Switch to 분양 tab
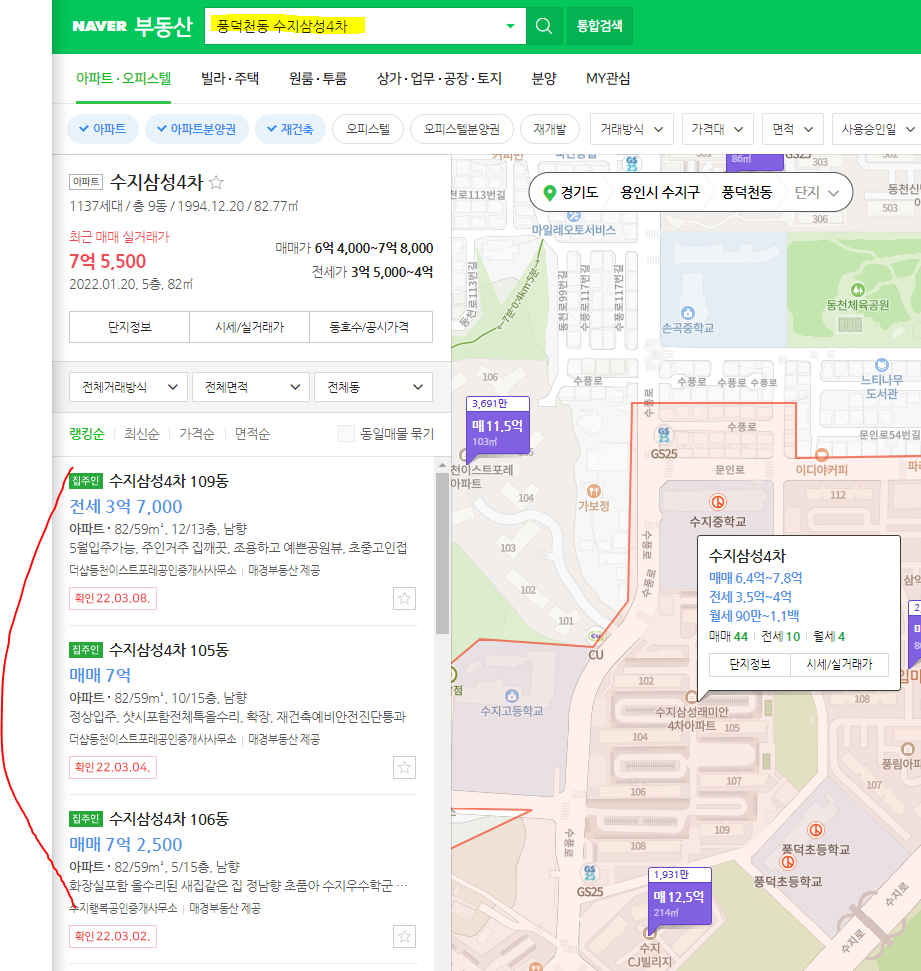 544,79
